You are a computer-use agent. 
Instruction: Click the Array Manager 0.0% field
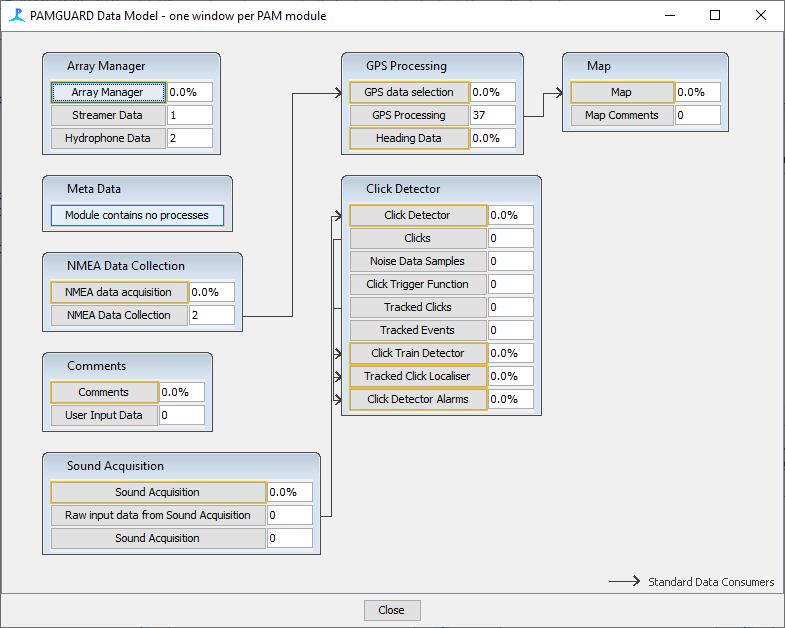(x=190, y=92)
